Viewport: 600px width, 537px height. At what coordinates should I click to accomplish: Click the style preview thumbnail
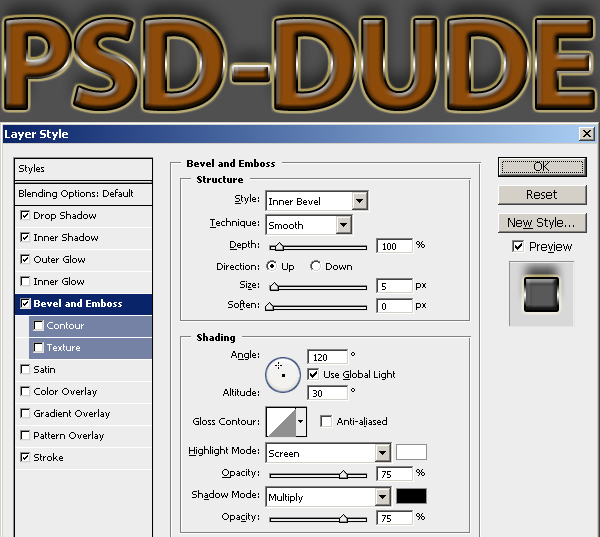coord(541,294)
